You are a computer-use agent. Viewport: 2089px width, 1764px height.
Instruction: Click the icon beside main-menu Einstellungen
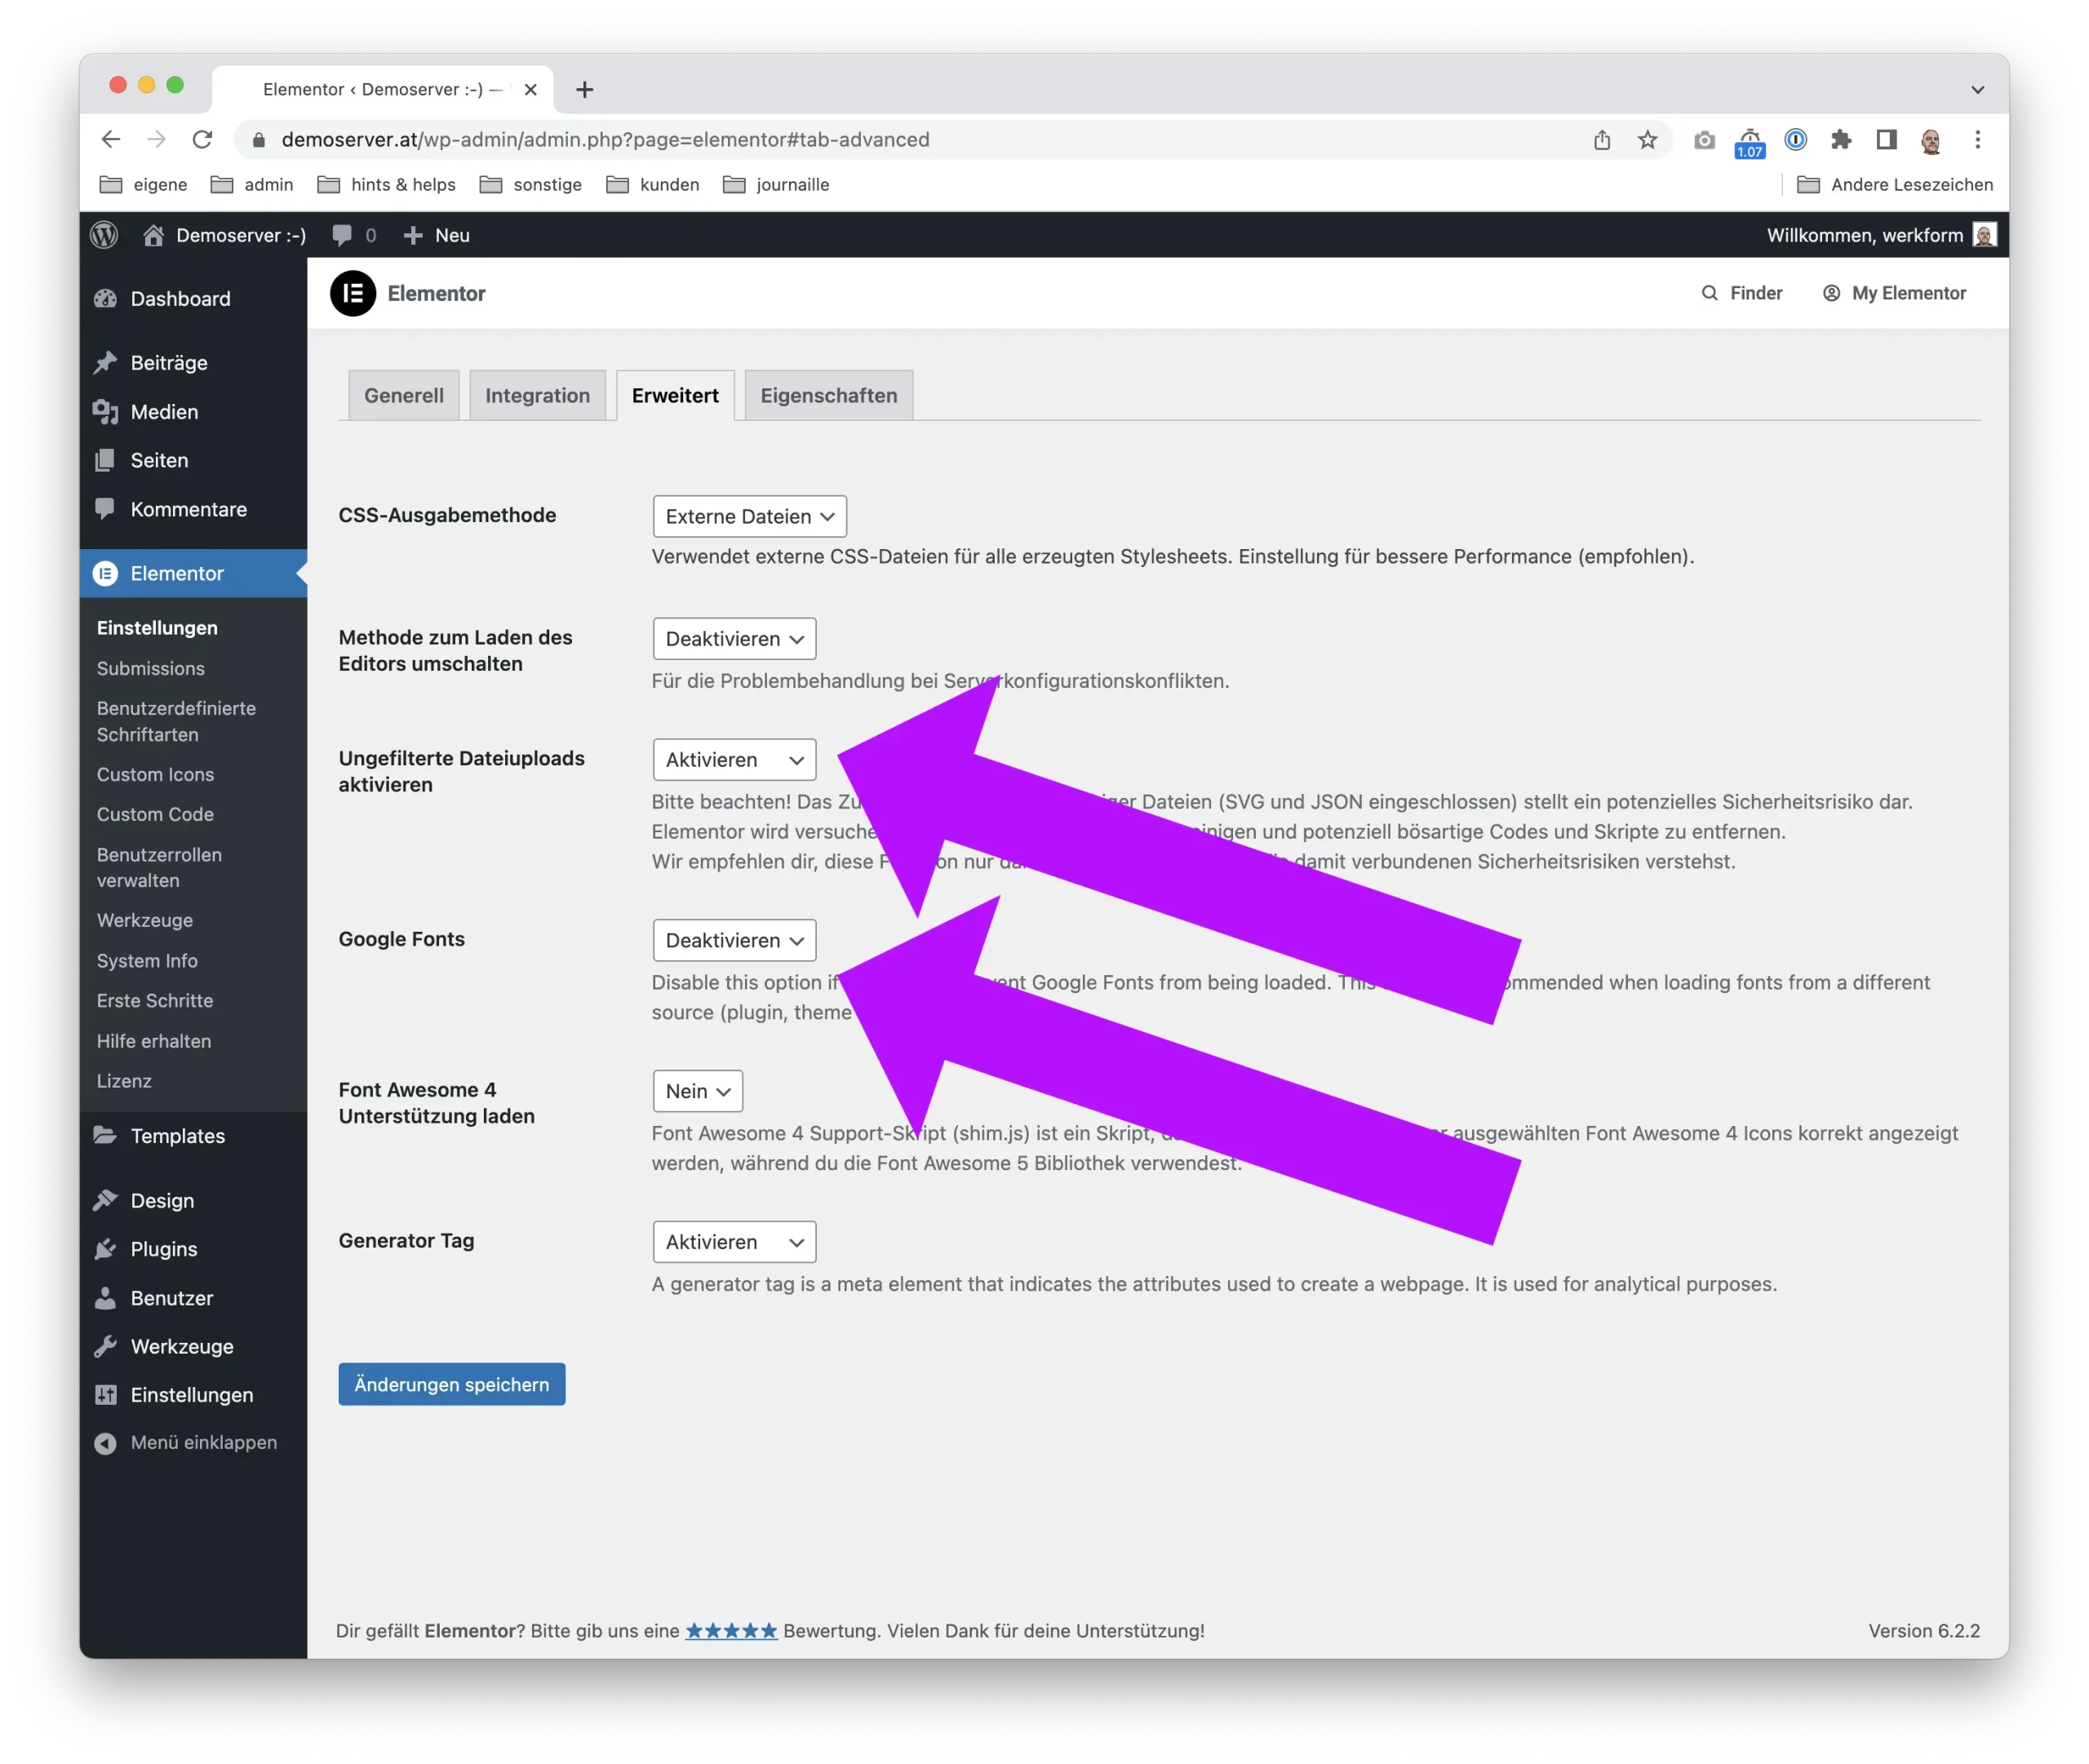pos(105,1396)
